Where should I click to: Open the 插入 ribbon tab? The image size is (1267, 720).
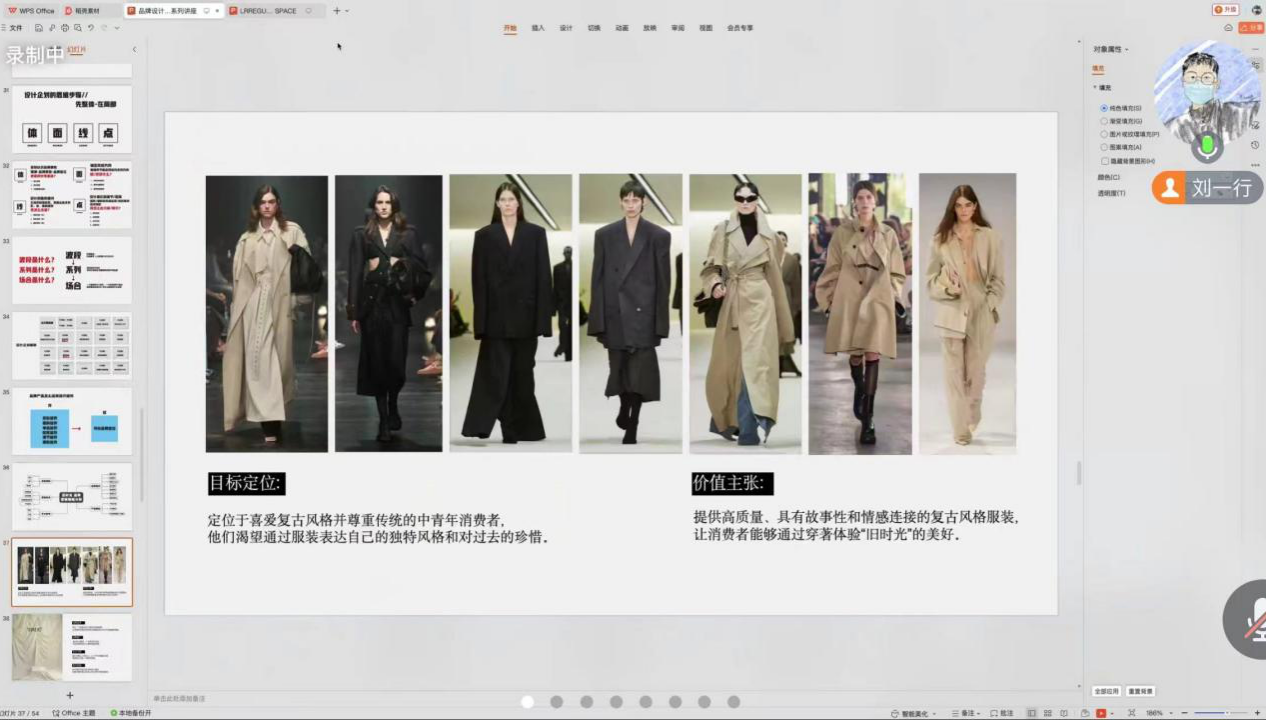(x=538, y=28)
